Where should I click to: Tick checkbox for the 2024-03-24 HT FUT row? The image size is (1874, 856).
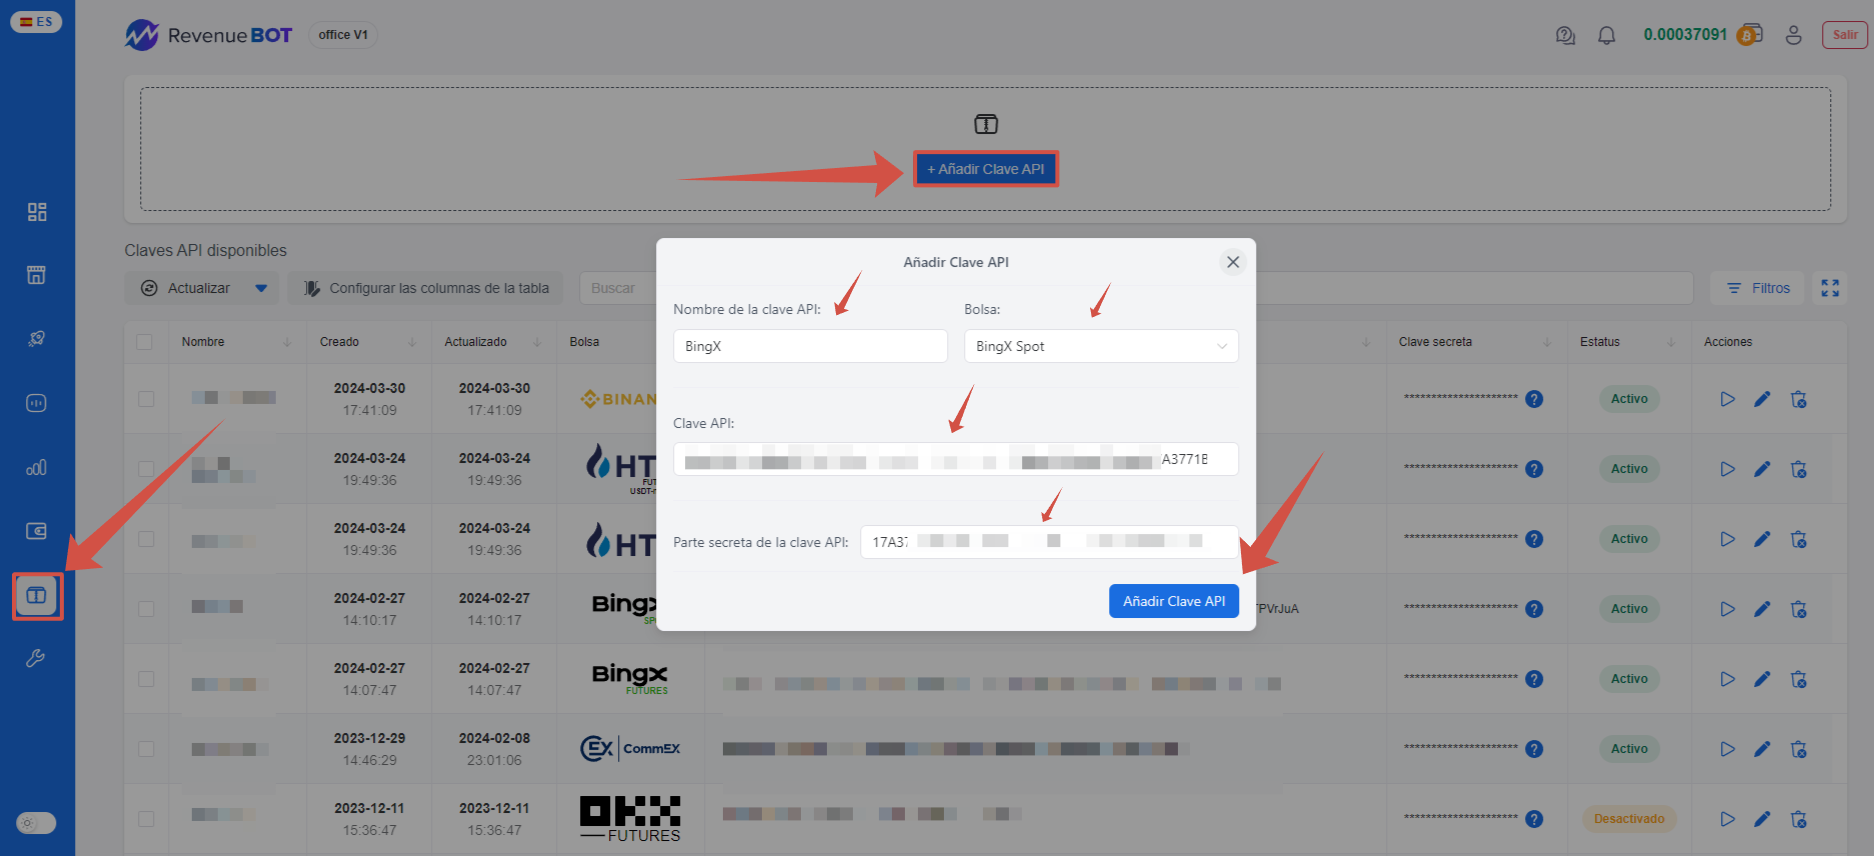coord(145,469)
